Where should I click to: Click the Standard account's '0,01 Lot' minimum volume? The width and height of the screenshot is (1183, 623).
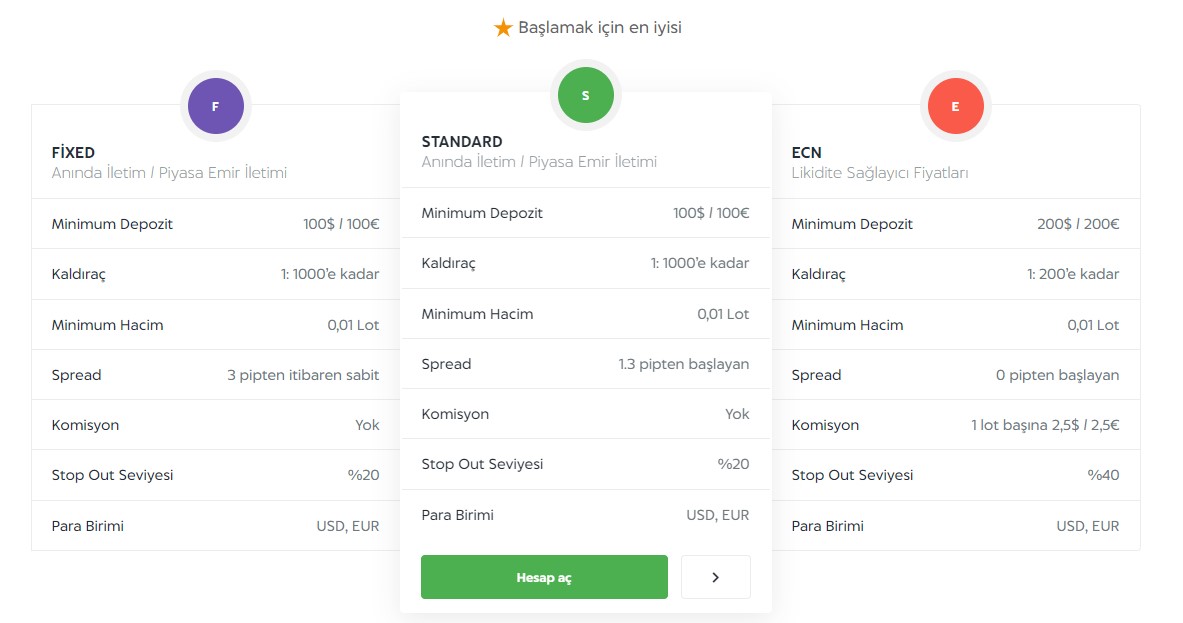pos(723,314)
